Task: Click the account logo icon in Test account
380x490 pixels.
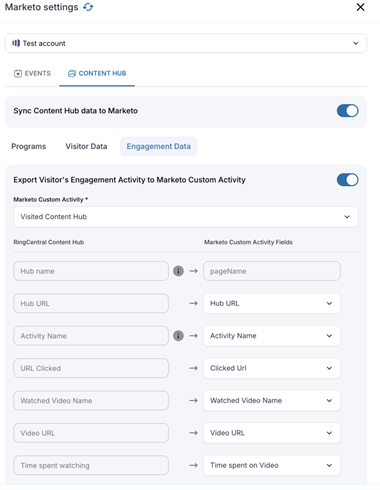Action: click(x=16, y=43)
